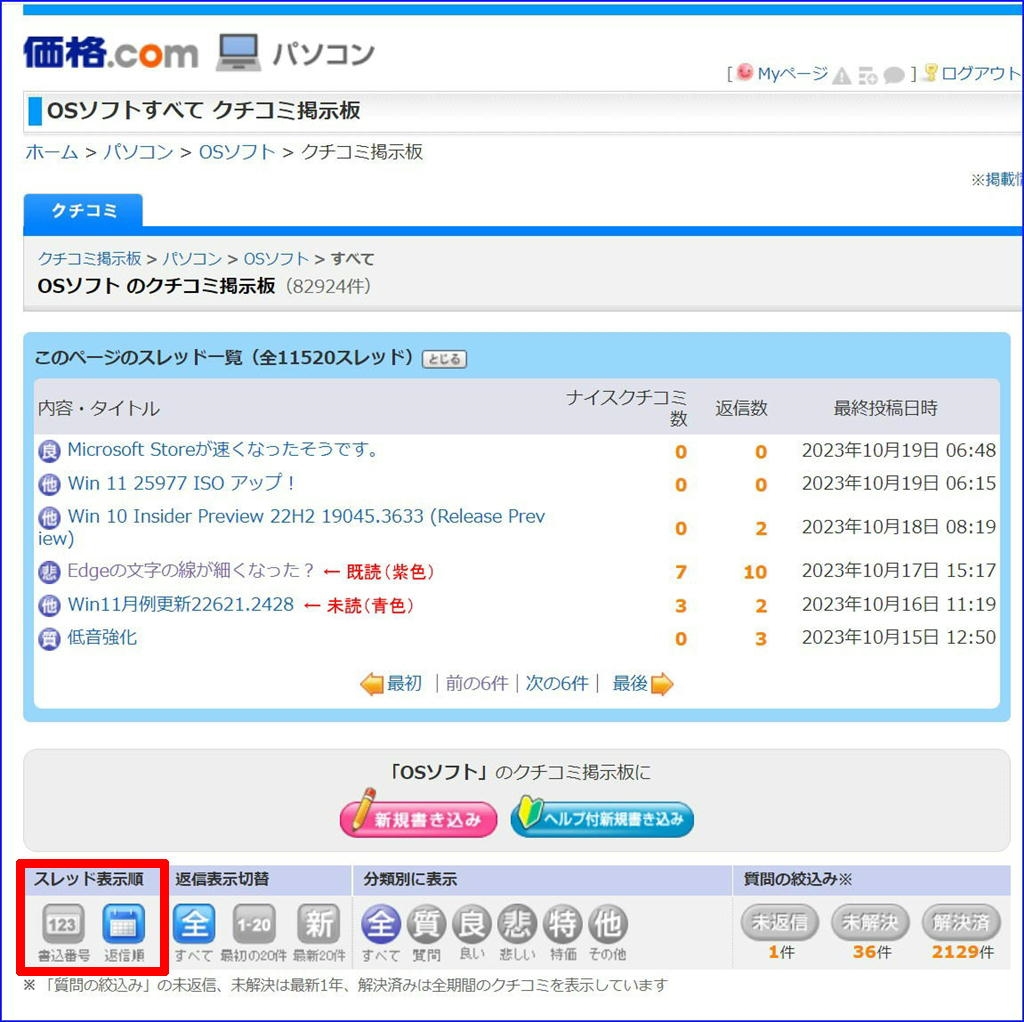Click 質 icon beside 低音強化 thread

click(x=49, y=639)
